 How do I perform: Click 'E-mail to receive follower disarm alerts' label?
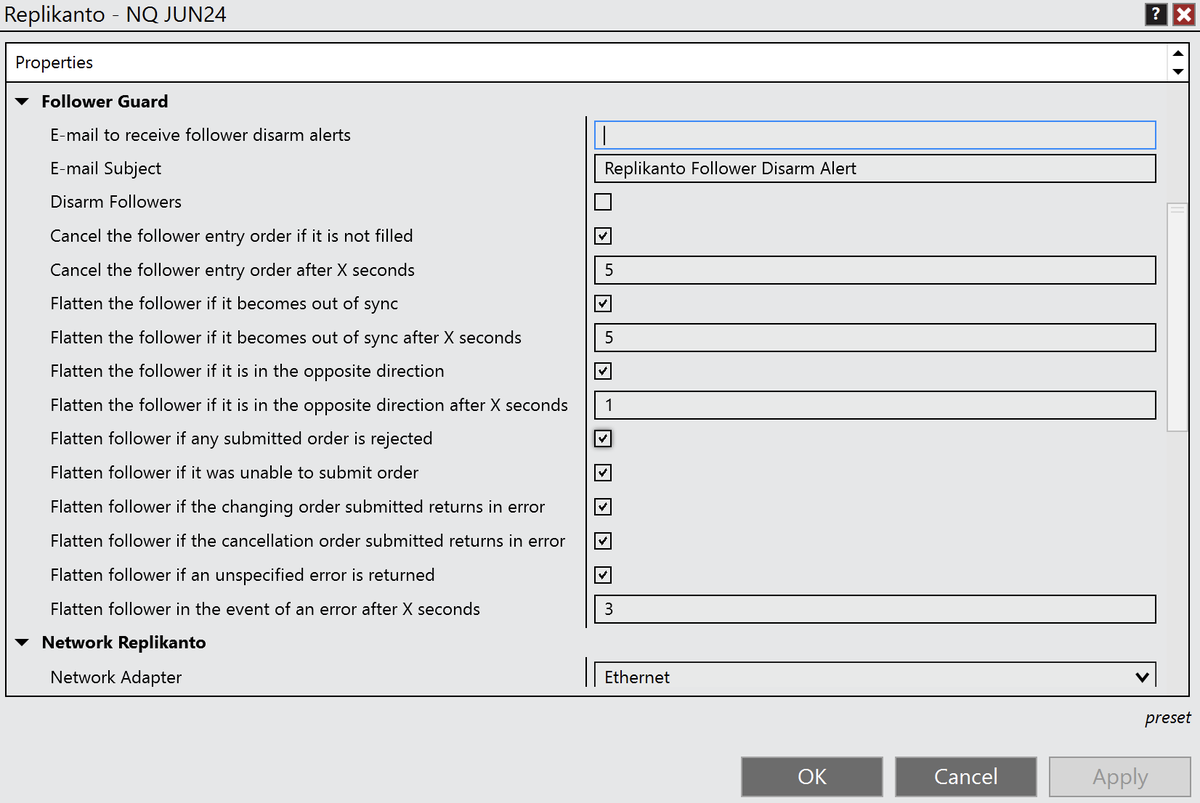coord(201,135)
